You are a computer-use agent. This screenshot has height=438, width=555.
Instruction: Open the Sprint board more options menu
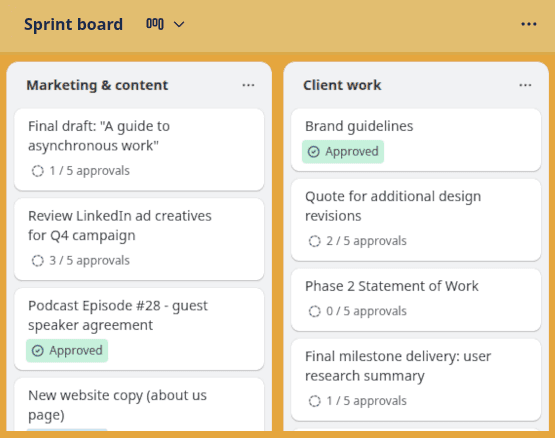(529, 24)
